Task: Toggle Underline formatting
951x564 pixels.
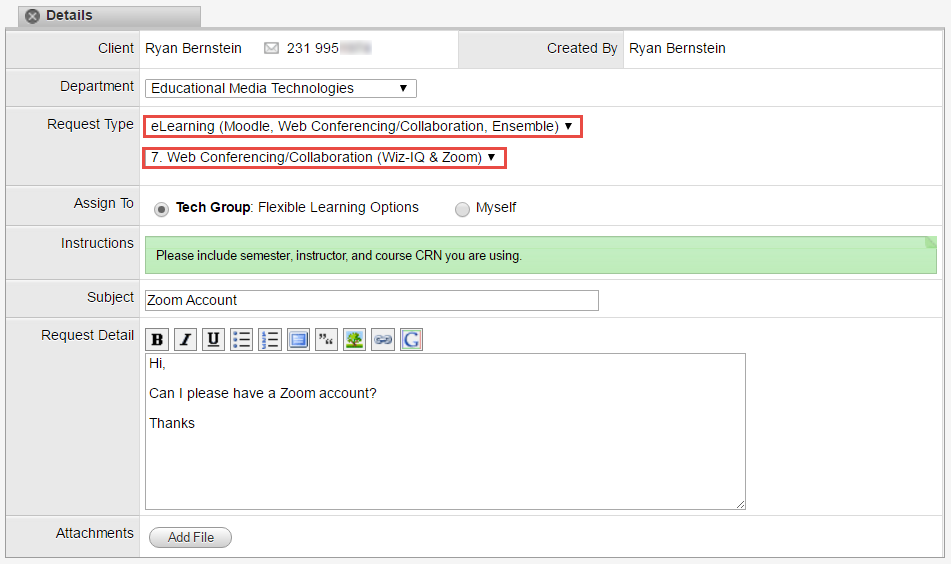Action: pyautogui.click(x=213, y=340)
